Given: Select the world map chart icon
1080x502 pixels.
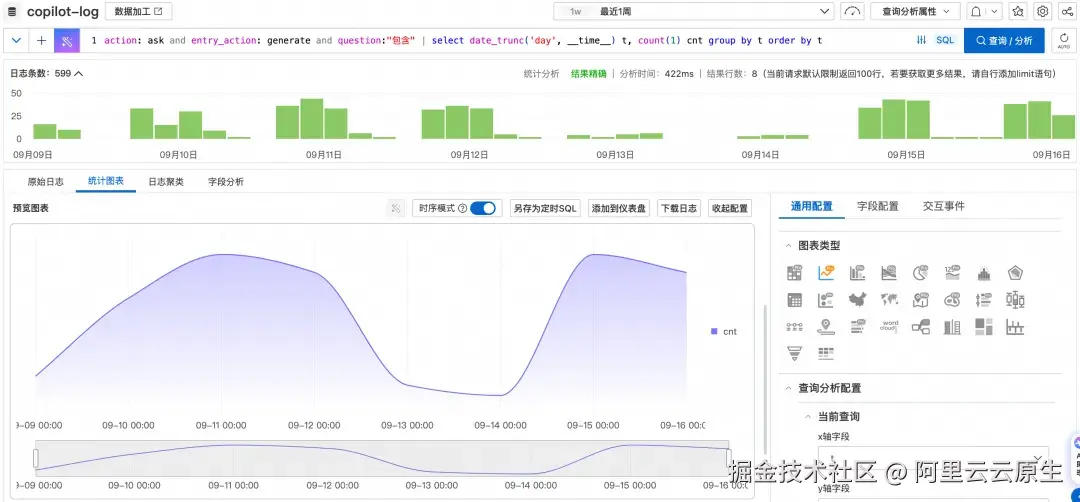Looking at the screenshot, I should tap(889, 300).
